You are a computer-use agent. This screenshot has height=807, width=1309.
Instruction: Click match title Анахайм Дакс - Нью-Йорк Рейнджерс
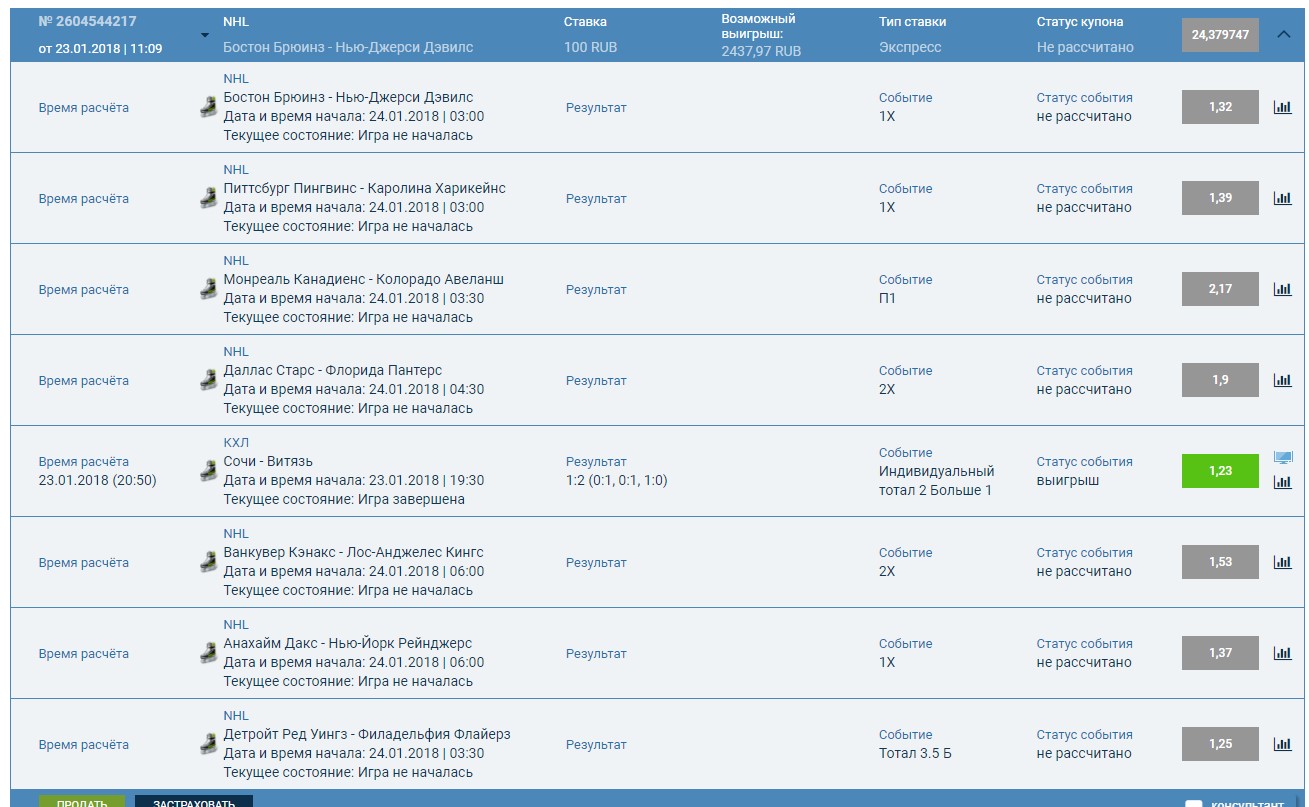[347, 643]
